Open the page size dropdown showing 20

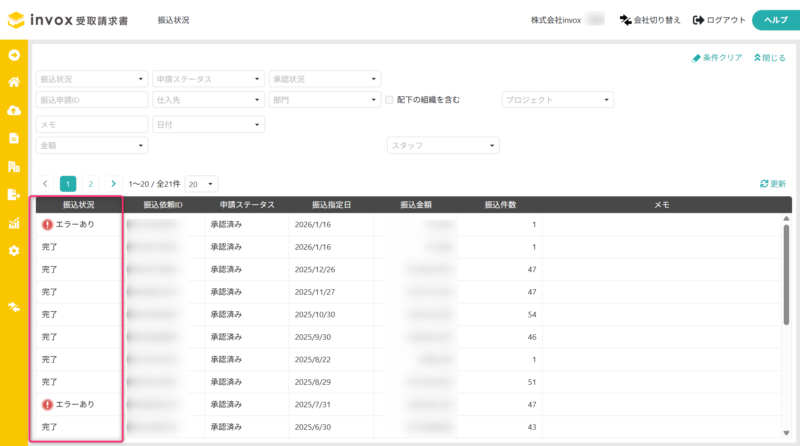click(x=201, y=184)
